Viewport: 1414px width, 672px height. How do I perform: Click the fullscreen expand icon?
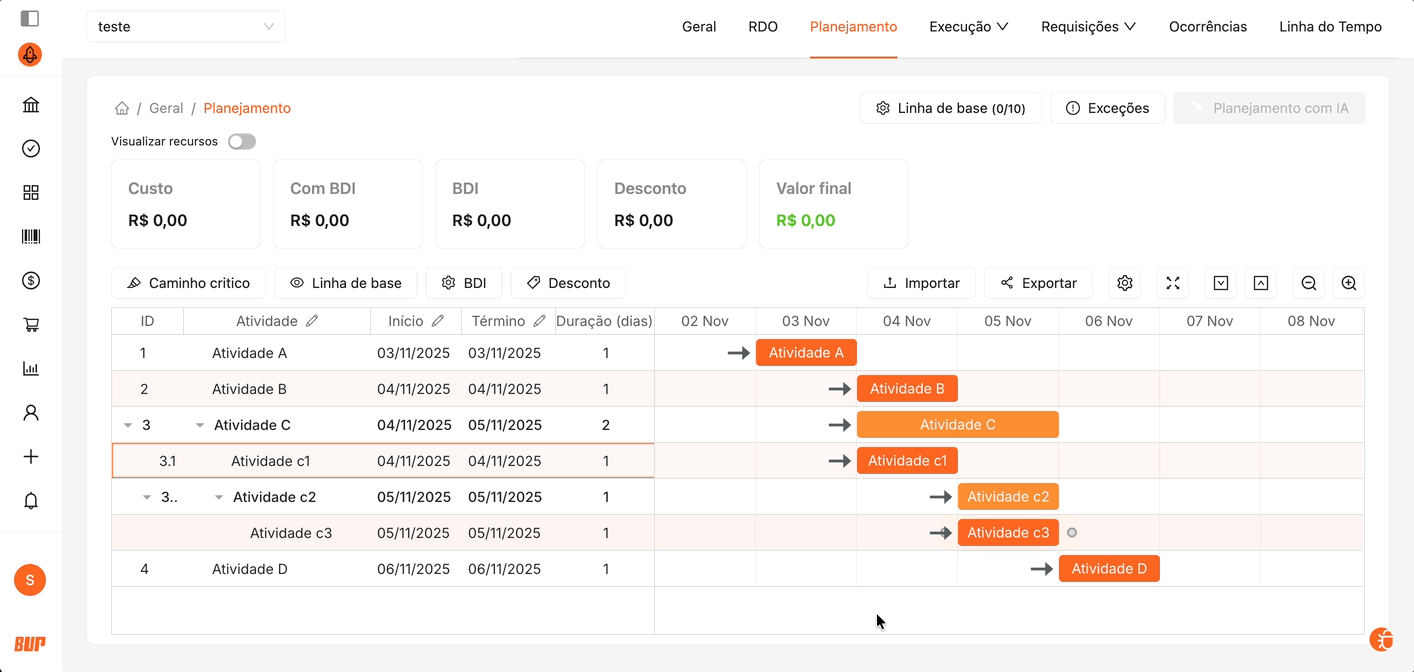pos(1173,283)
